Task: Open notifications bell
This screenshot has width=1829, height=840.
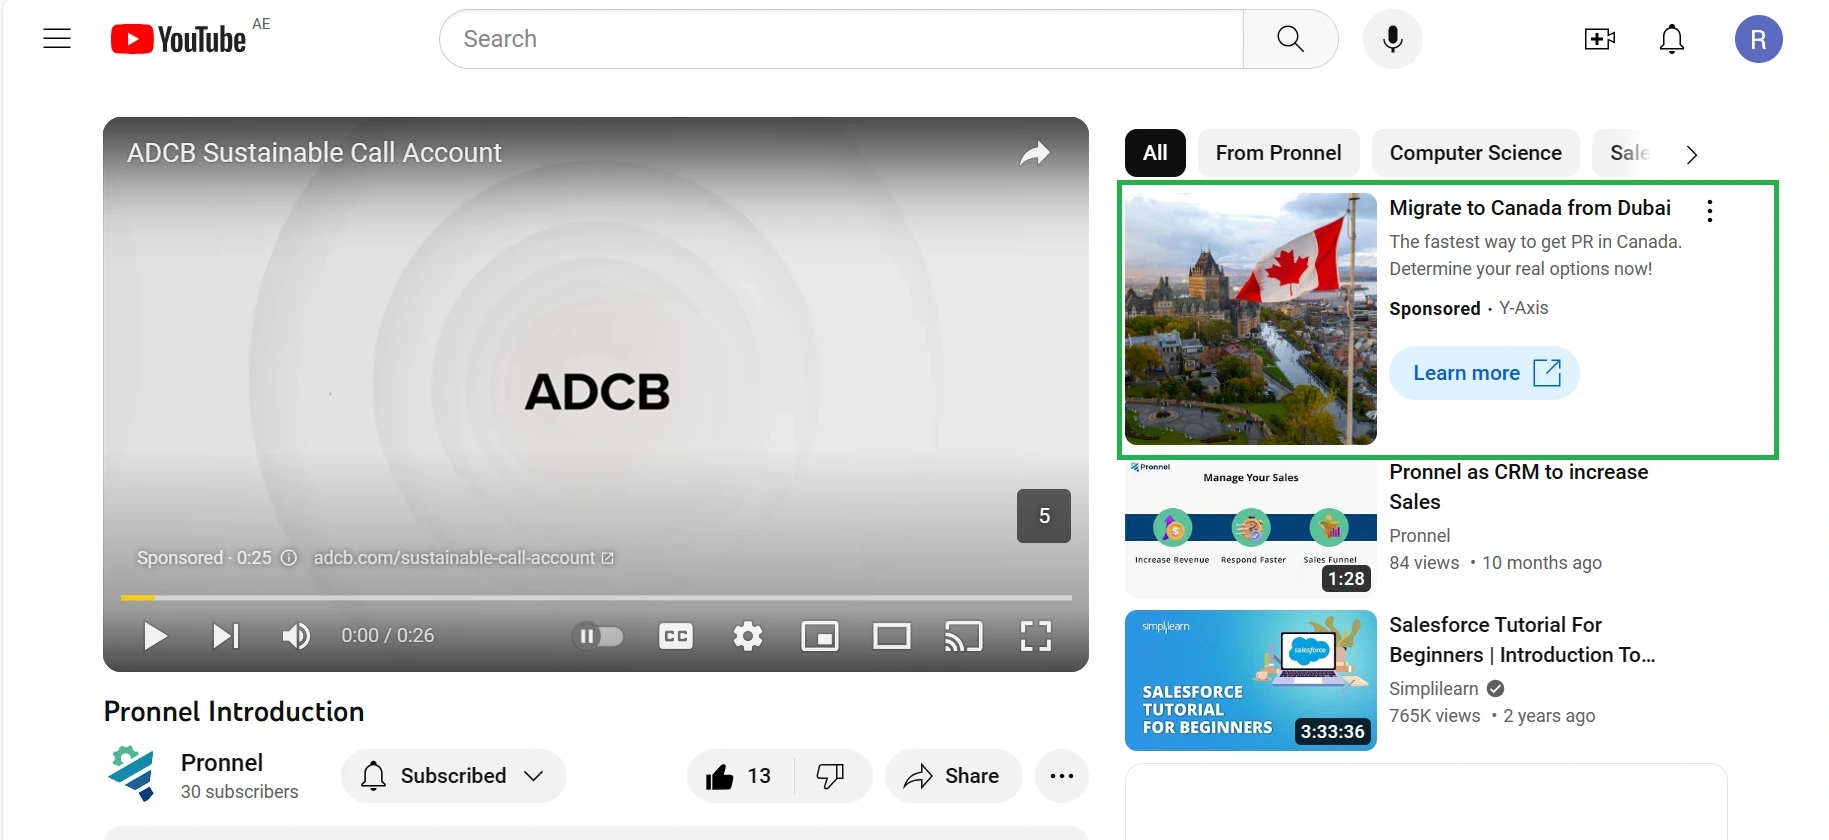Action: click(1672, 39)
